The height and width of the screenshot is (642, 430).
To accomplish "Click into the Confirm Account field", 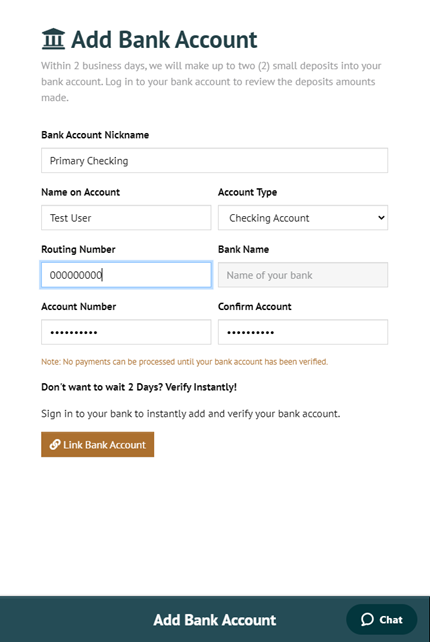I will [x=303, y=332].
